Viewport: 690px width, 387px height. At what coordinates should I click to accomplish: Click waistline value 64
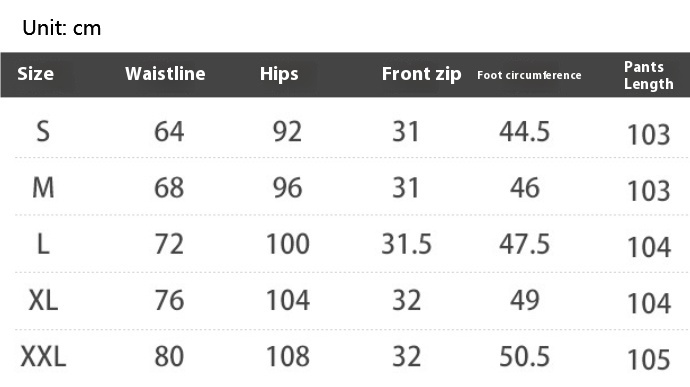[169, 132]
